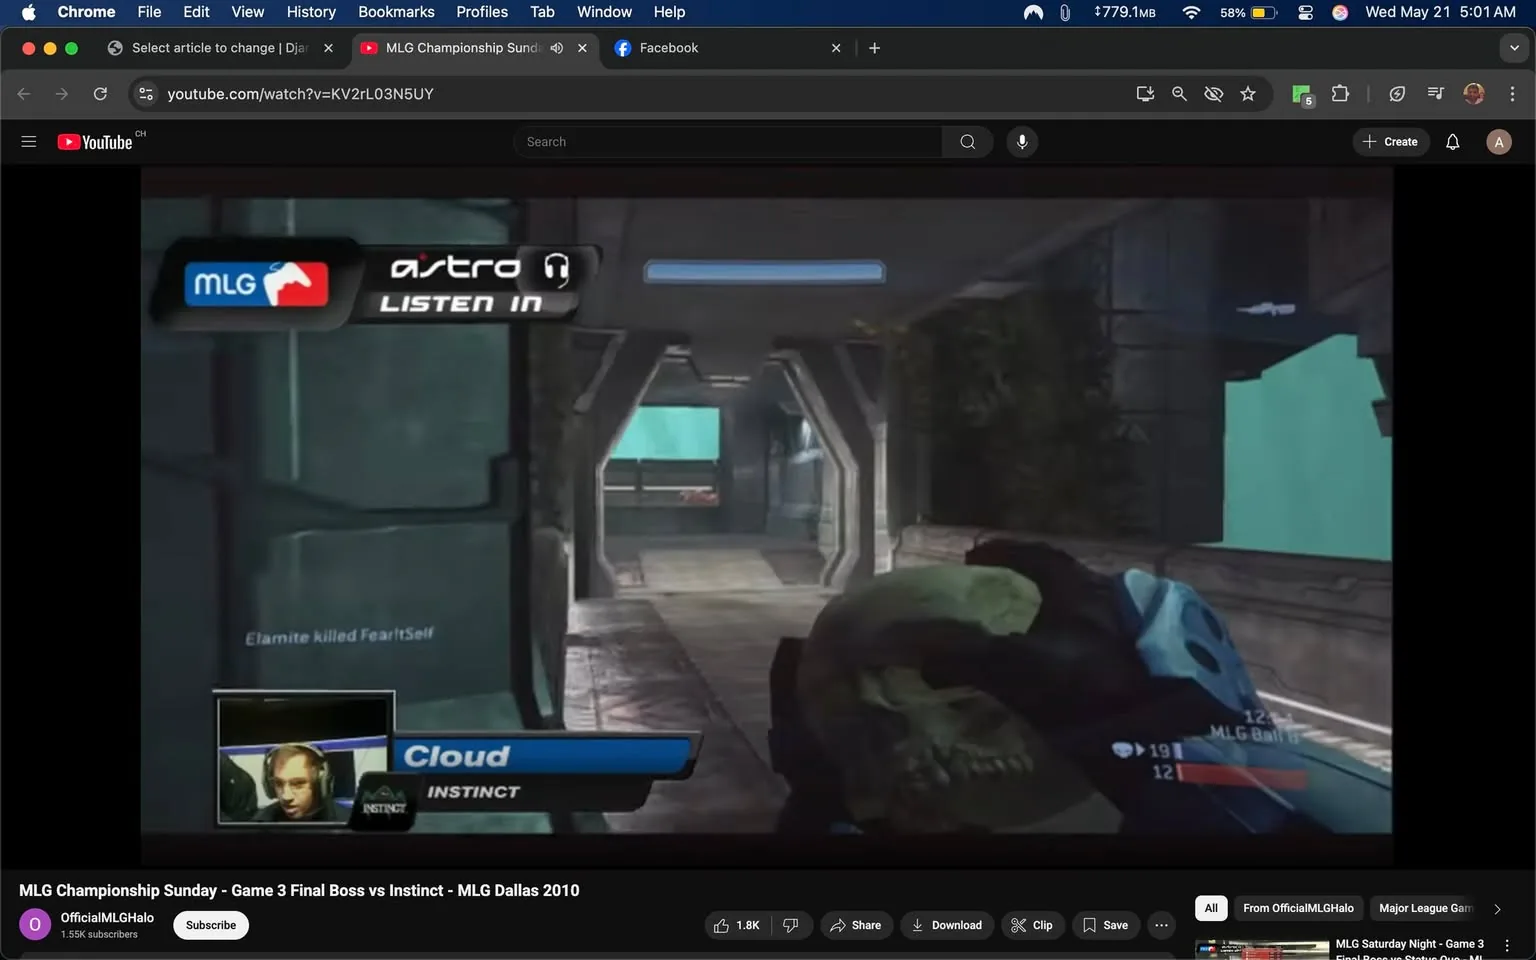
Task: Save the video to a playlist
Action: click(x=1105, y=925)
